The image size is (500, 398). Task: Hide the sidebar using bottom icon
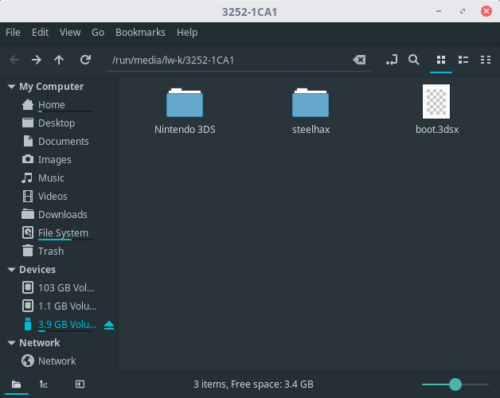tap(80, 384)
